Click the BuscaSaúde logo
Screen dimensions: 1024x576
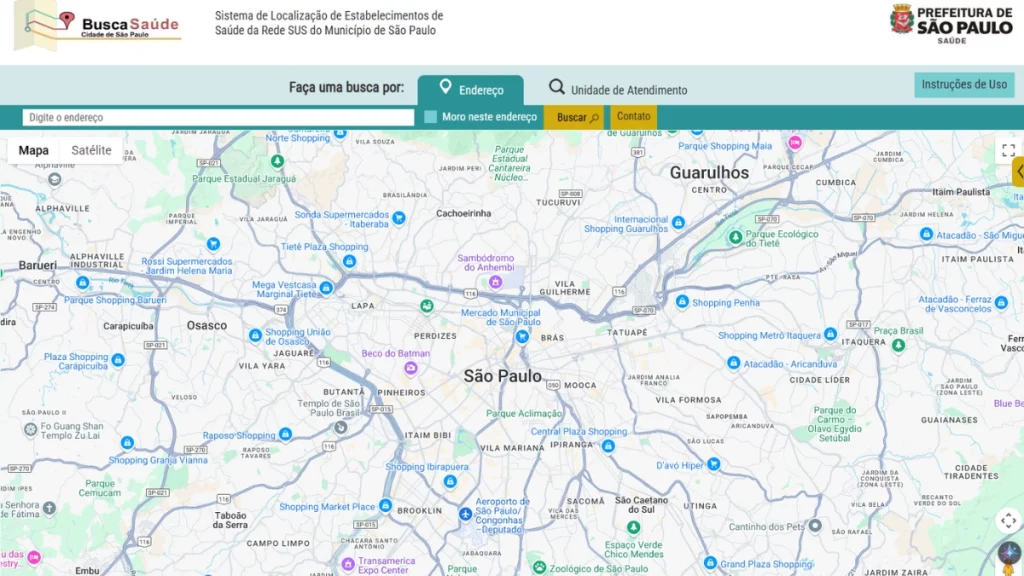point(98,25)
